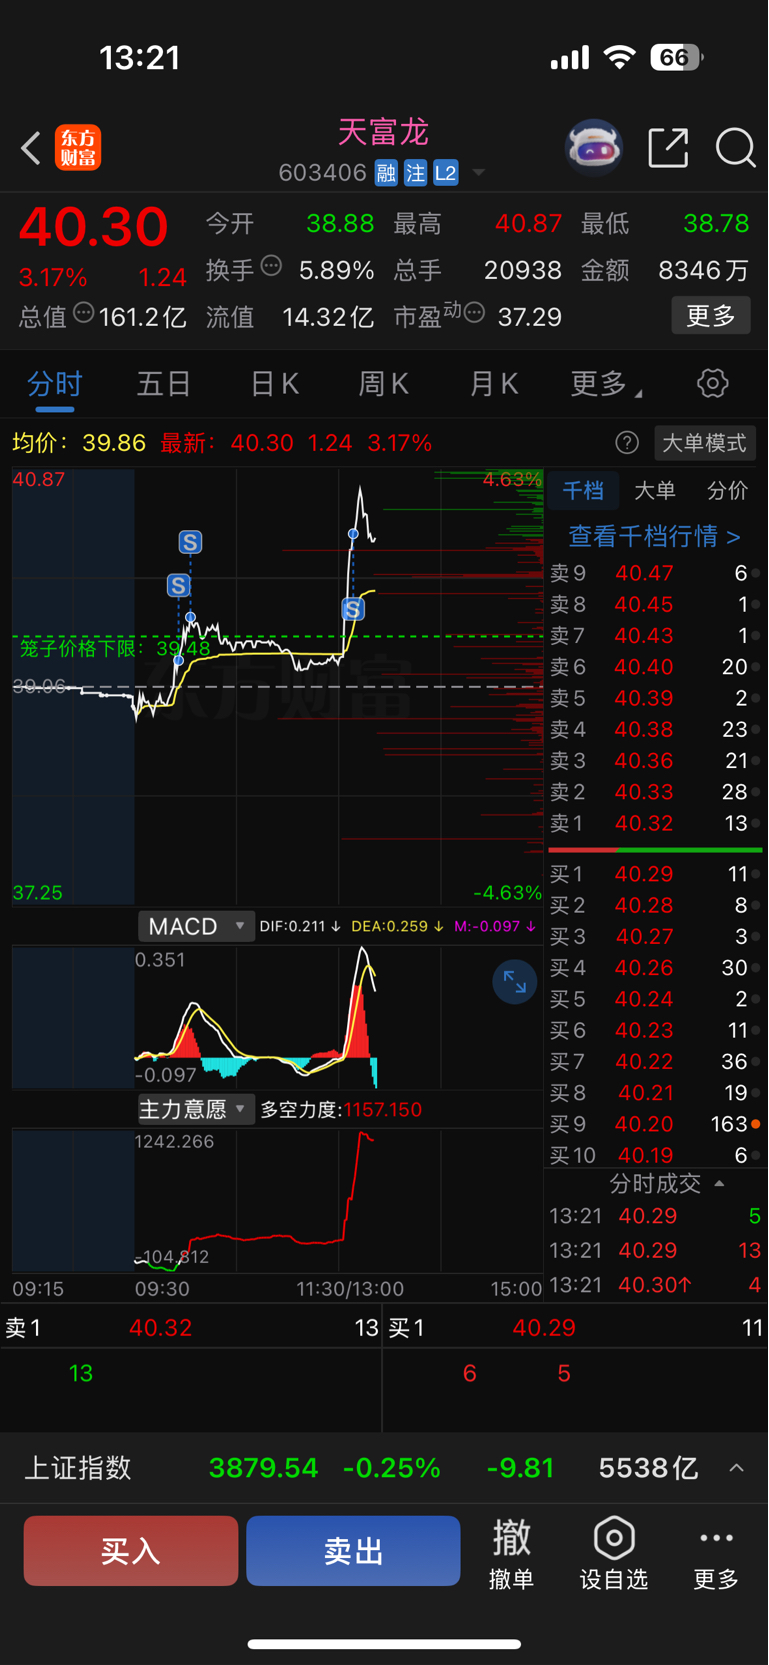Tap the 13:21 40.30 trade record

coord(655,1284)
